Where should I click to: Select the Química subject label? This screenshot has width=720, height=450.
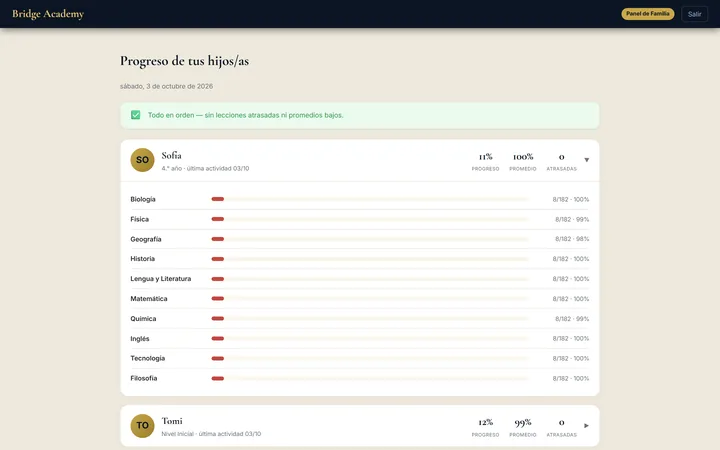click(143, 319)
